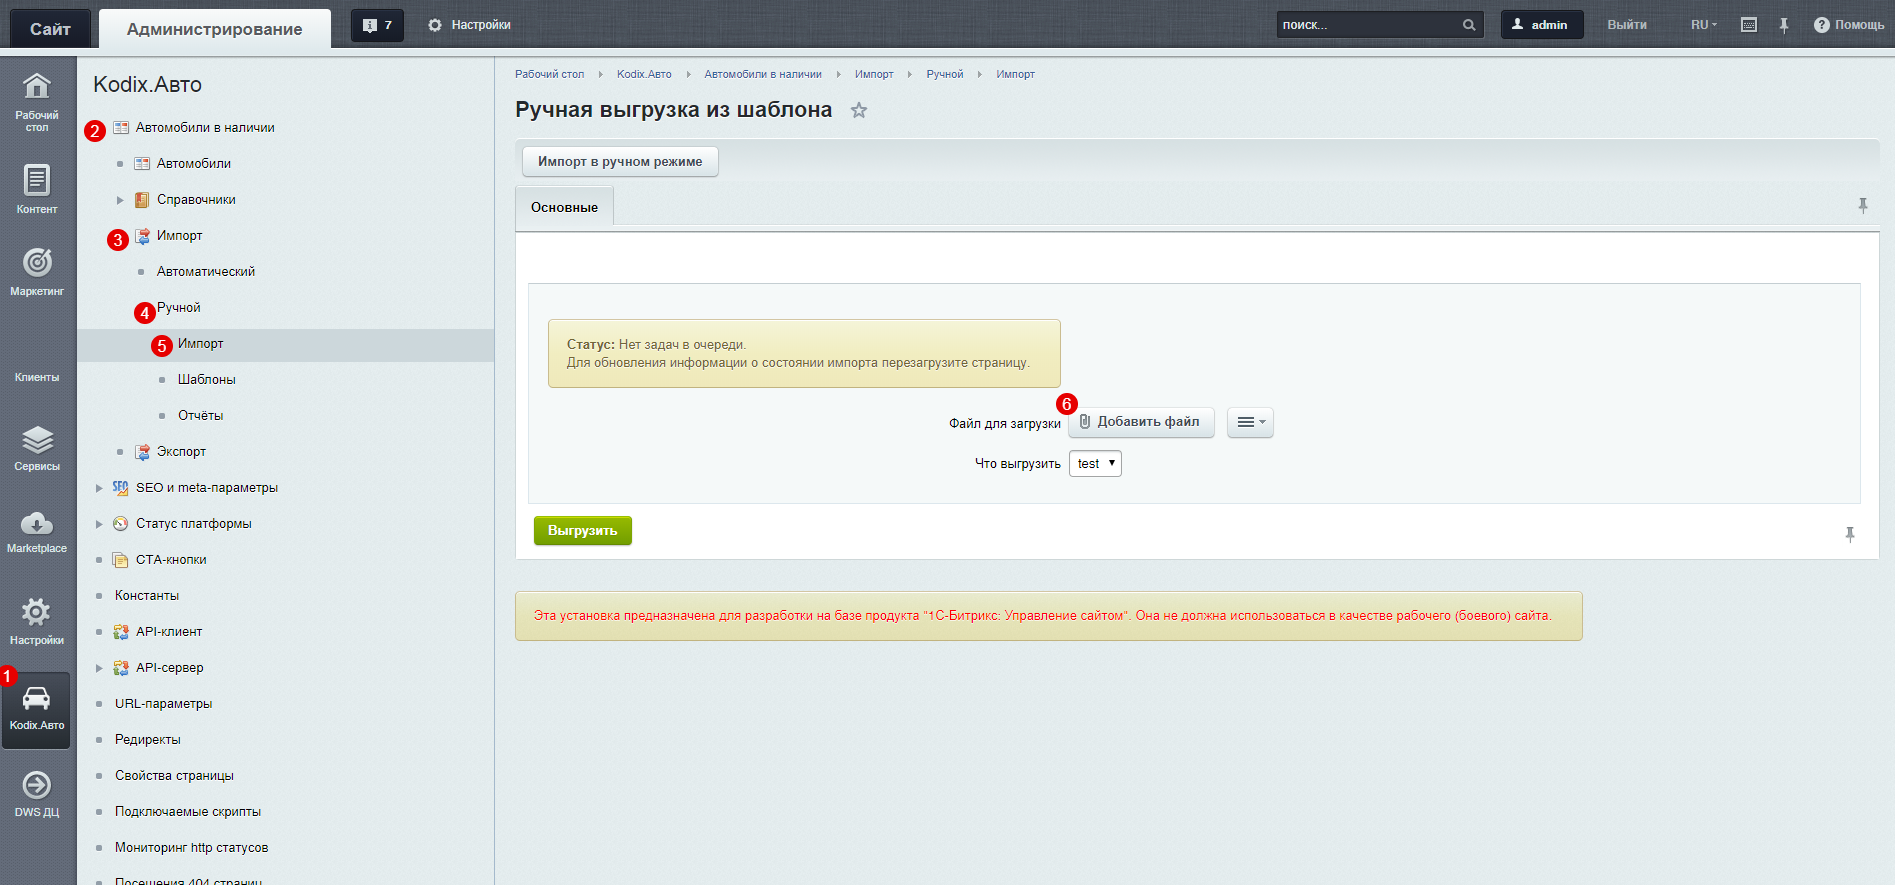Open notifications counter showing 7
1895x885 pixels.
[377, 25]
